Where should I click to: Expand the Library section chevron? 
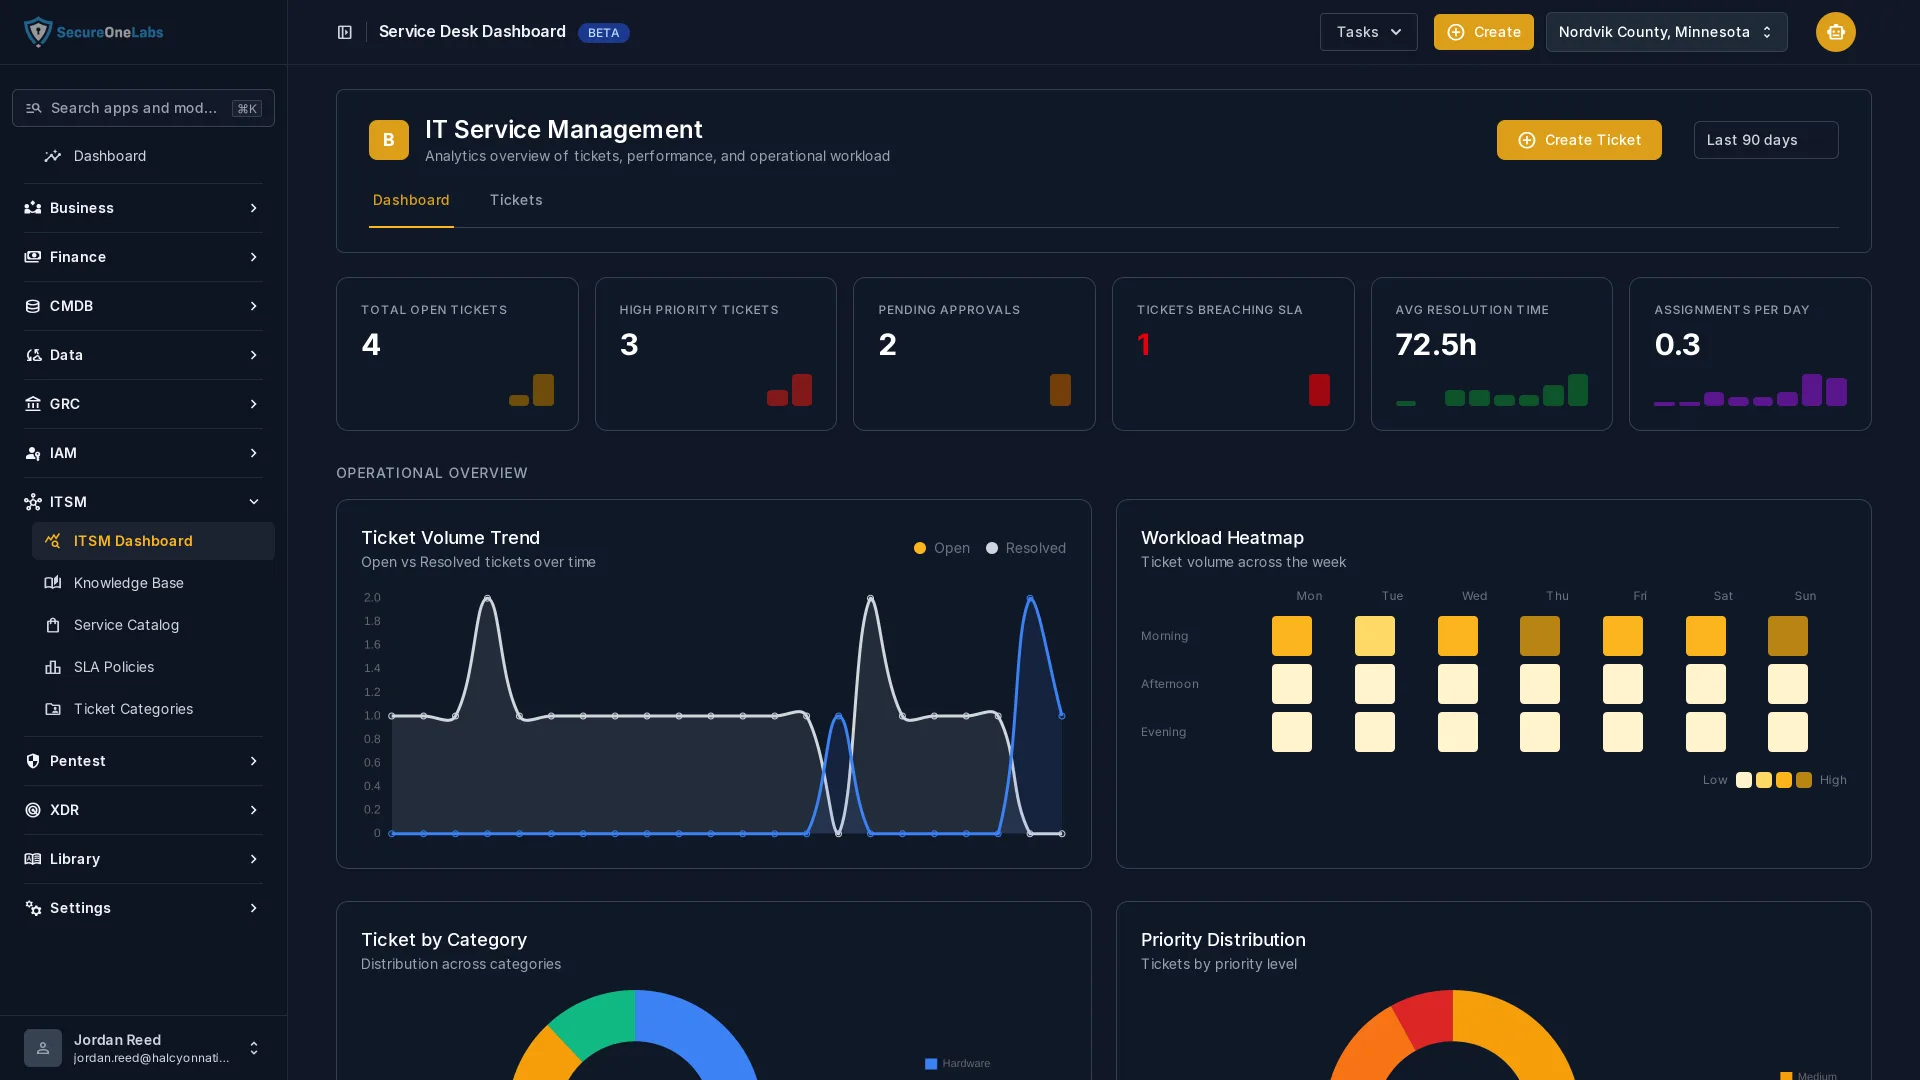pyautogui.click(x=254, y=859)
